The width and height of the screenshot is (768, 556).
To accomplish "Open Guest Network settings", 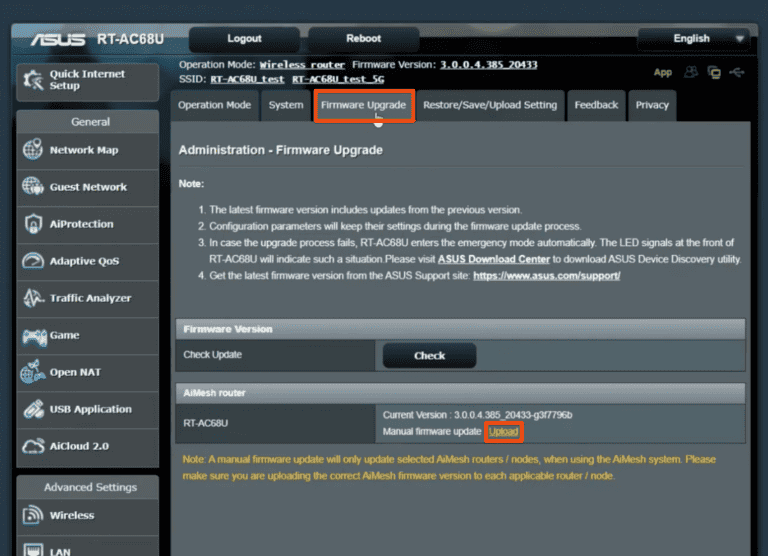I will tap(86, 187).
